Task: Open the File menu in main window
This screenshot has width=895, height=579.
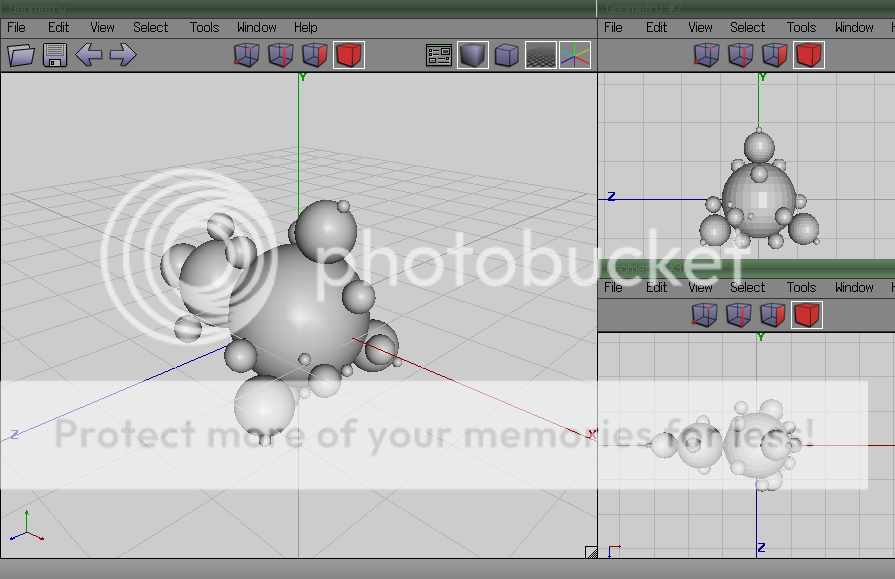Action: pyautogui.click(x=16, y=27)
